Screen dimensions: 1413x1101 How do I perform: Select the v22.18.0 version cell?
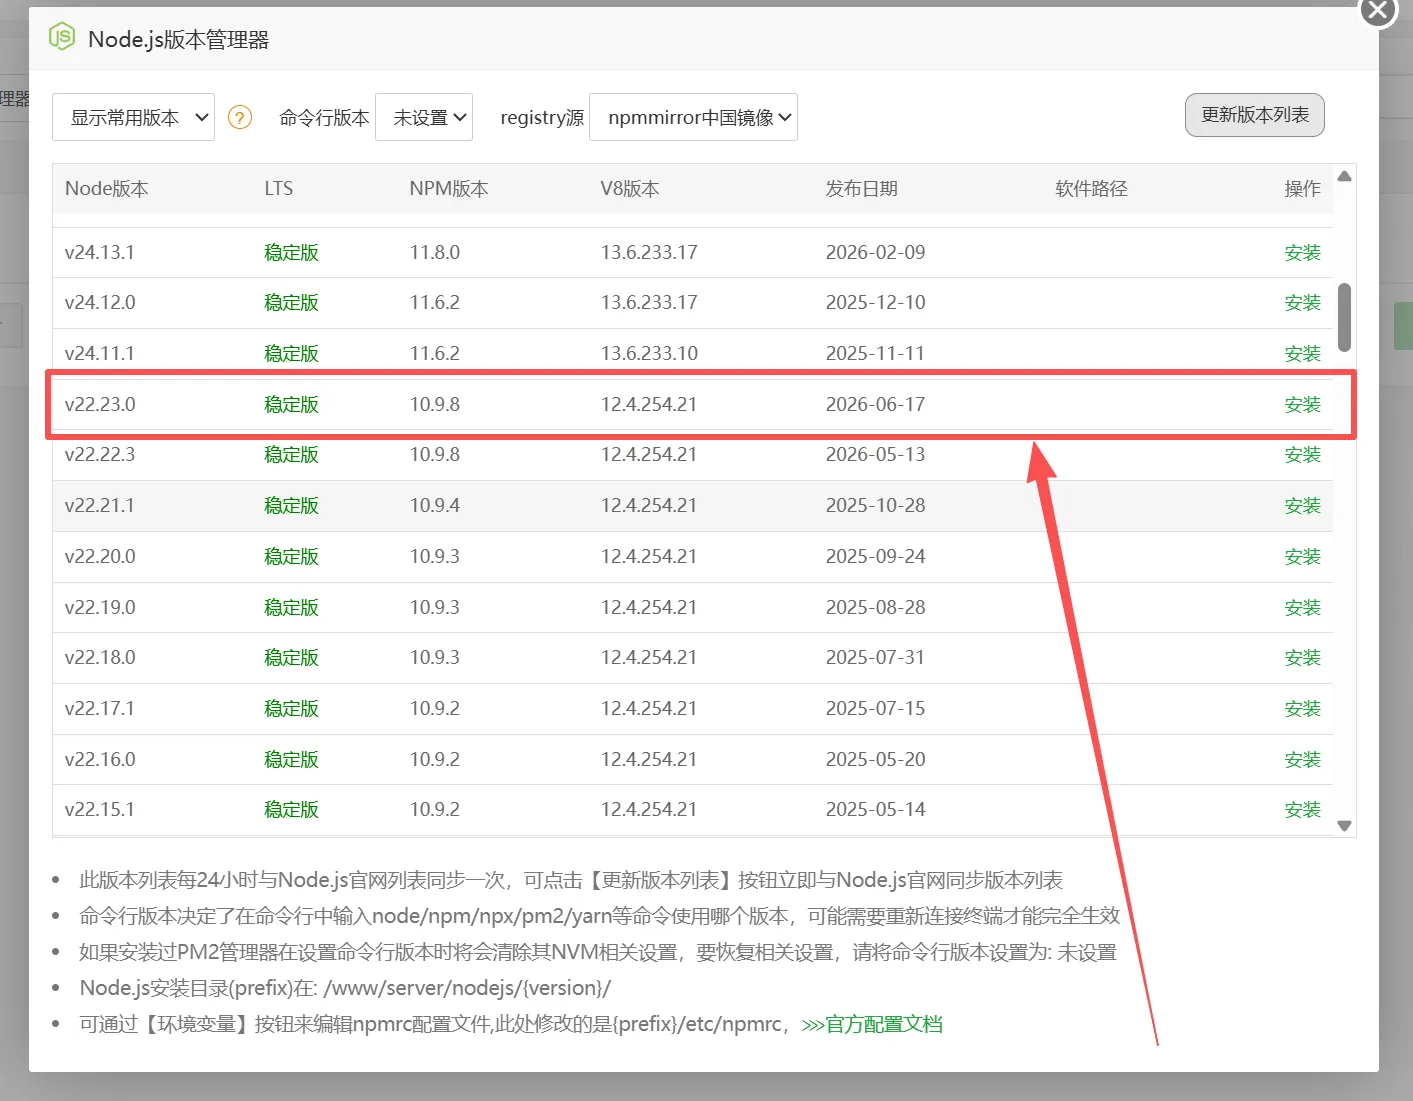100,658
